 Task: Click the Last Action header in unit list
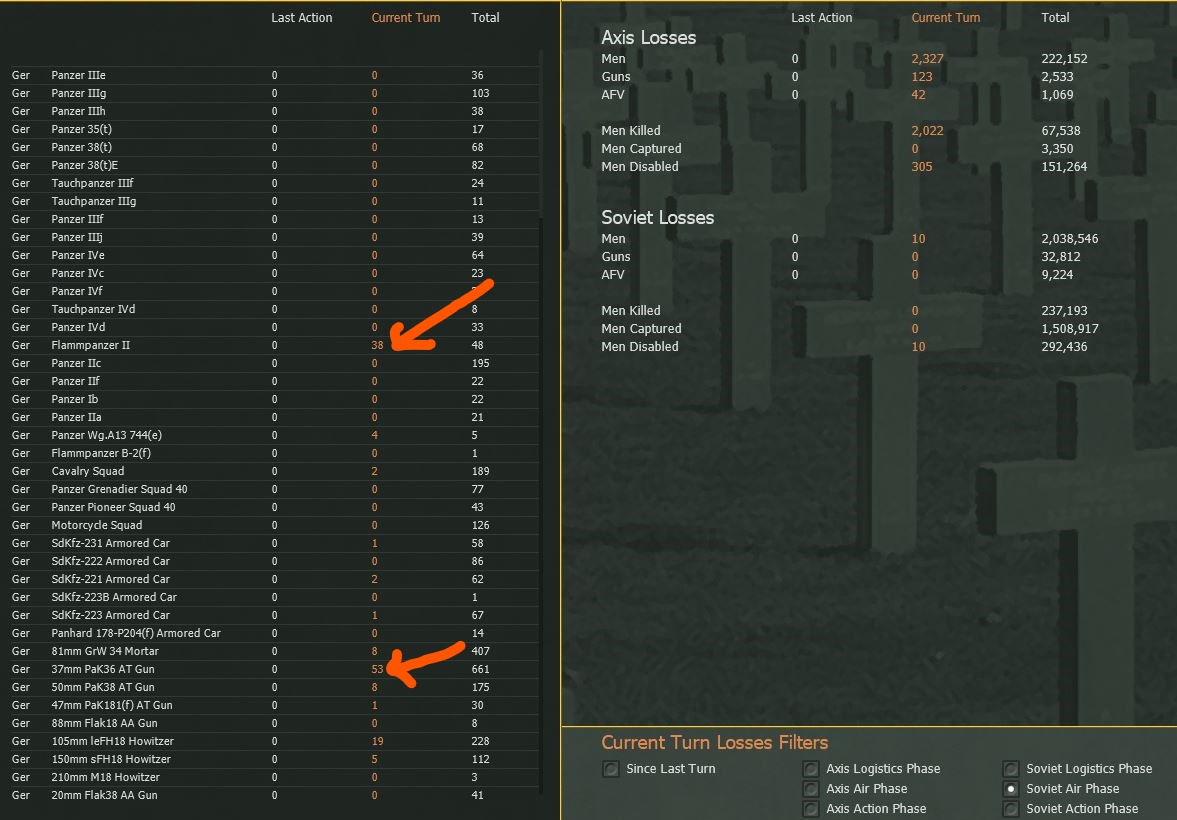(302, 17)
